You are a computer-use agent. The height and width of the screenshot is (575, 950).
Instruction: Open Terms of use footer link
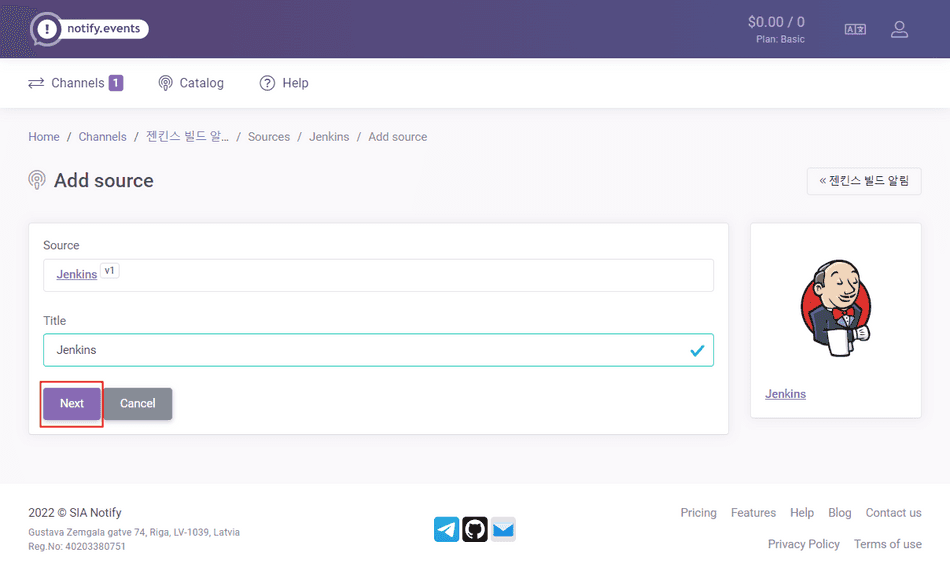tap(888, 544)
